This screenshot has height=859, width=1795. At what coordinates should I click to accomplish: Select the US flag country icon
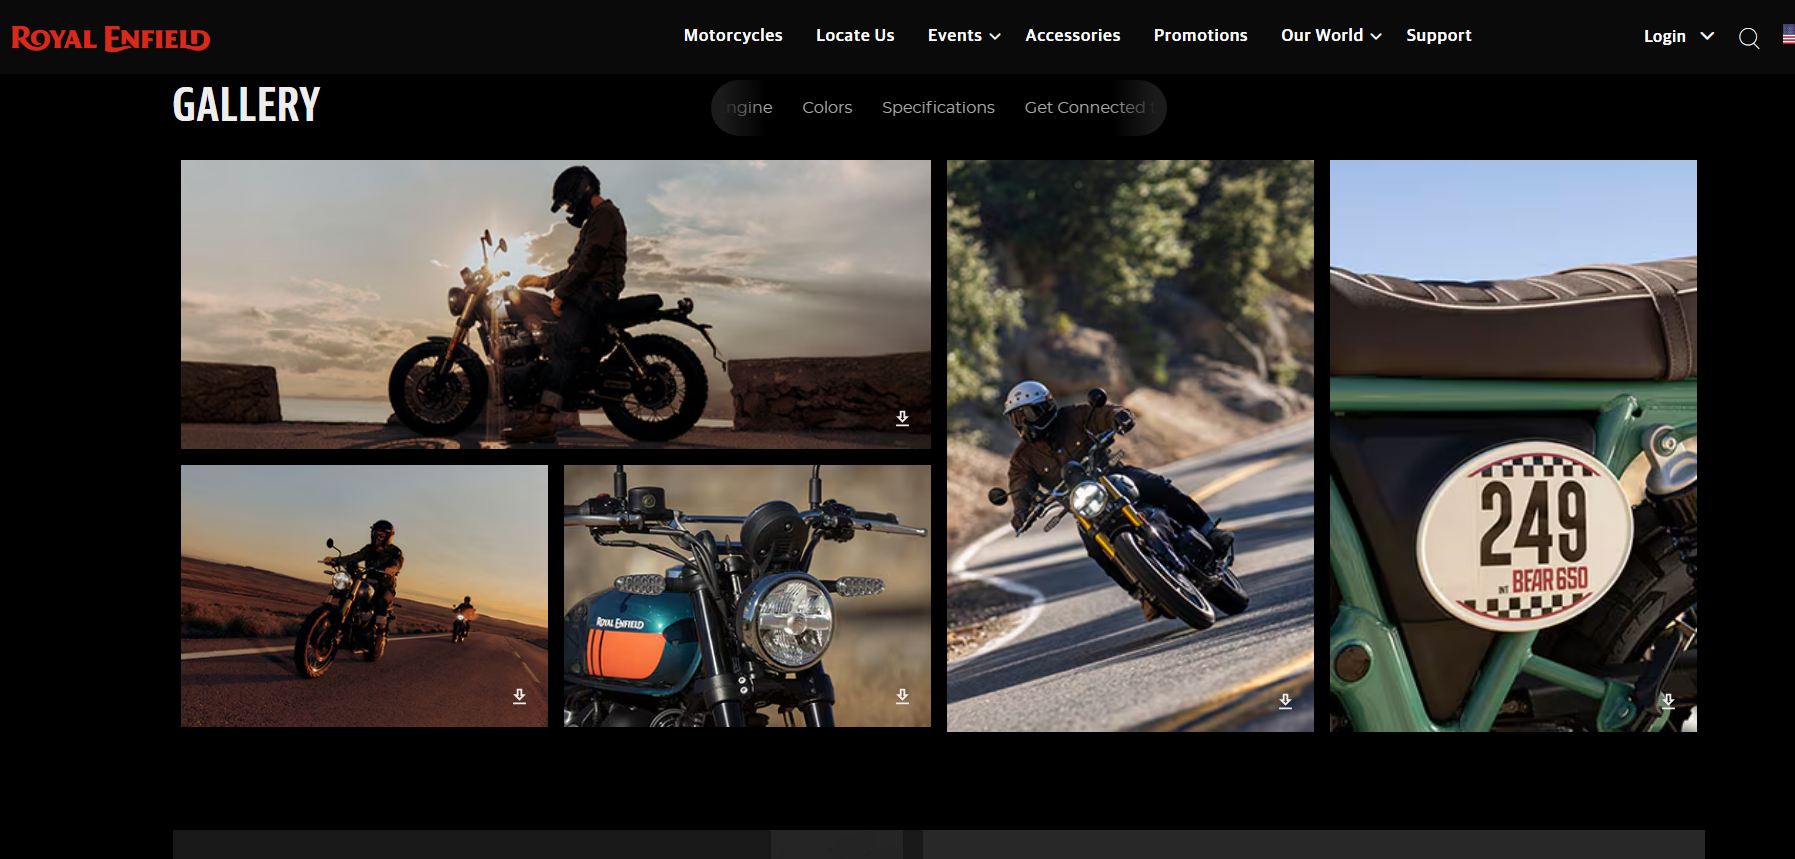[x=1788, y=36]
